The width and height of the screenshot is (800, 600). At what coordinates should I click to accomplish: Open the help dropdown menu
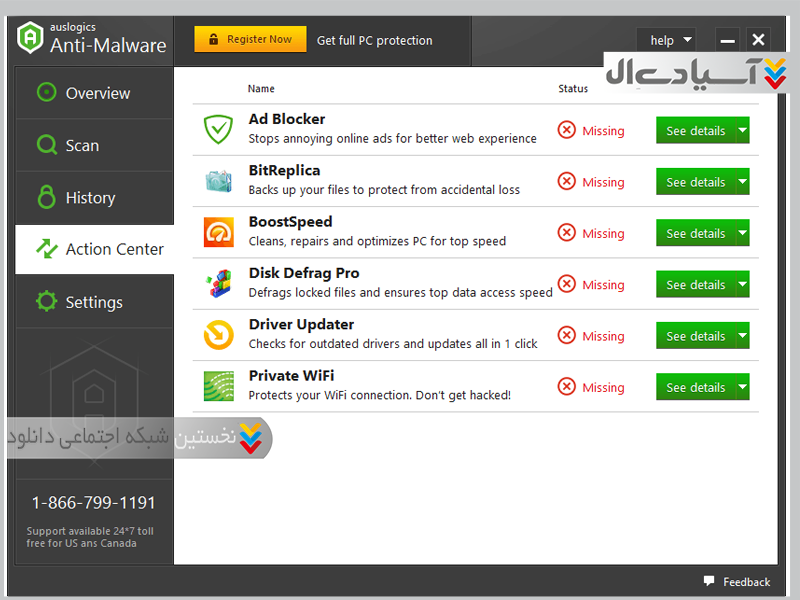click(666, 40)
